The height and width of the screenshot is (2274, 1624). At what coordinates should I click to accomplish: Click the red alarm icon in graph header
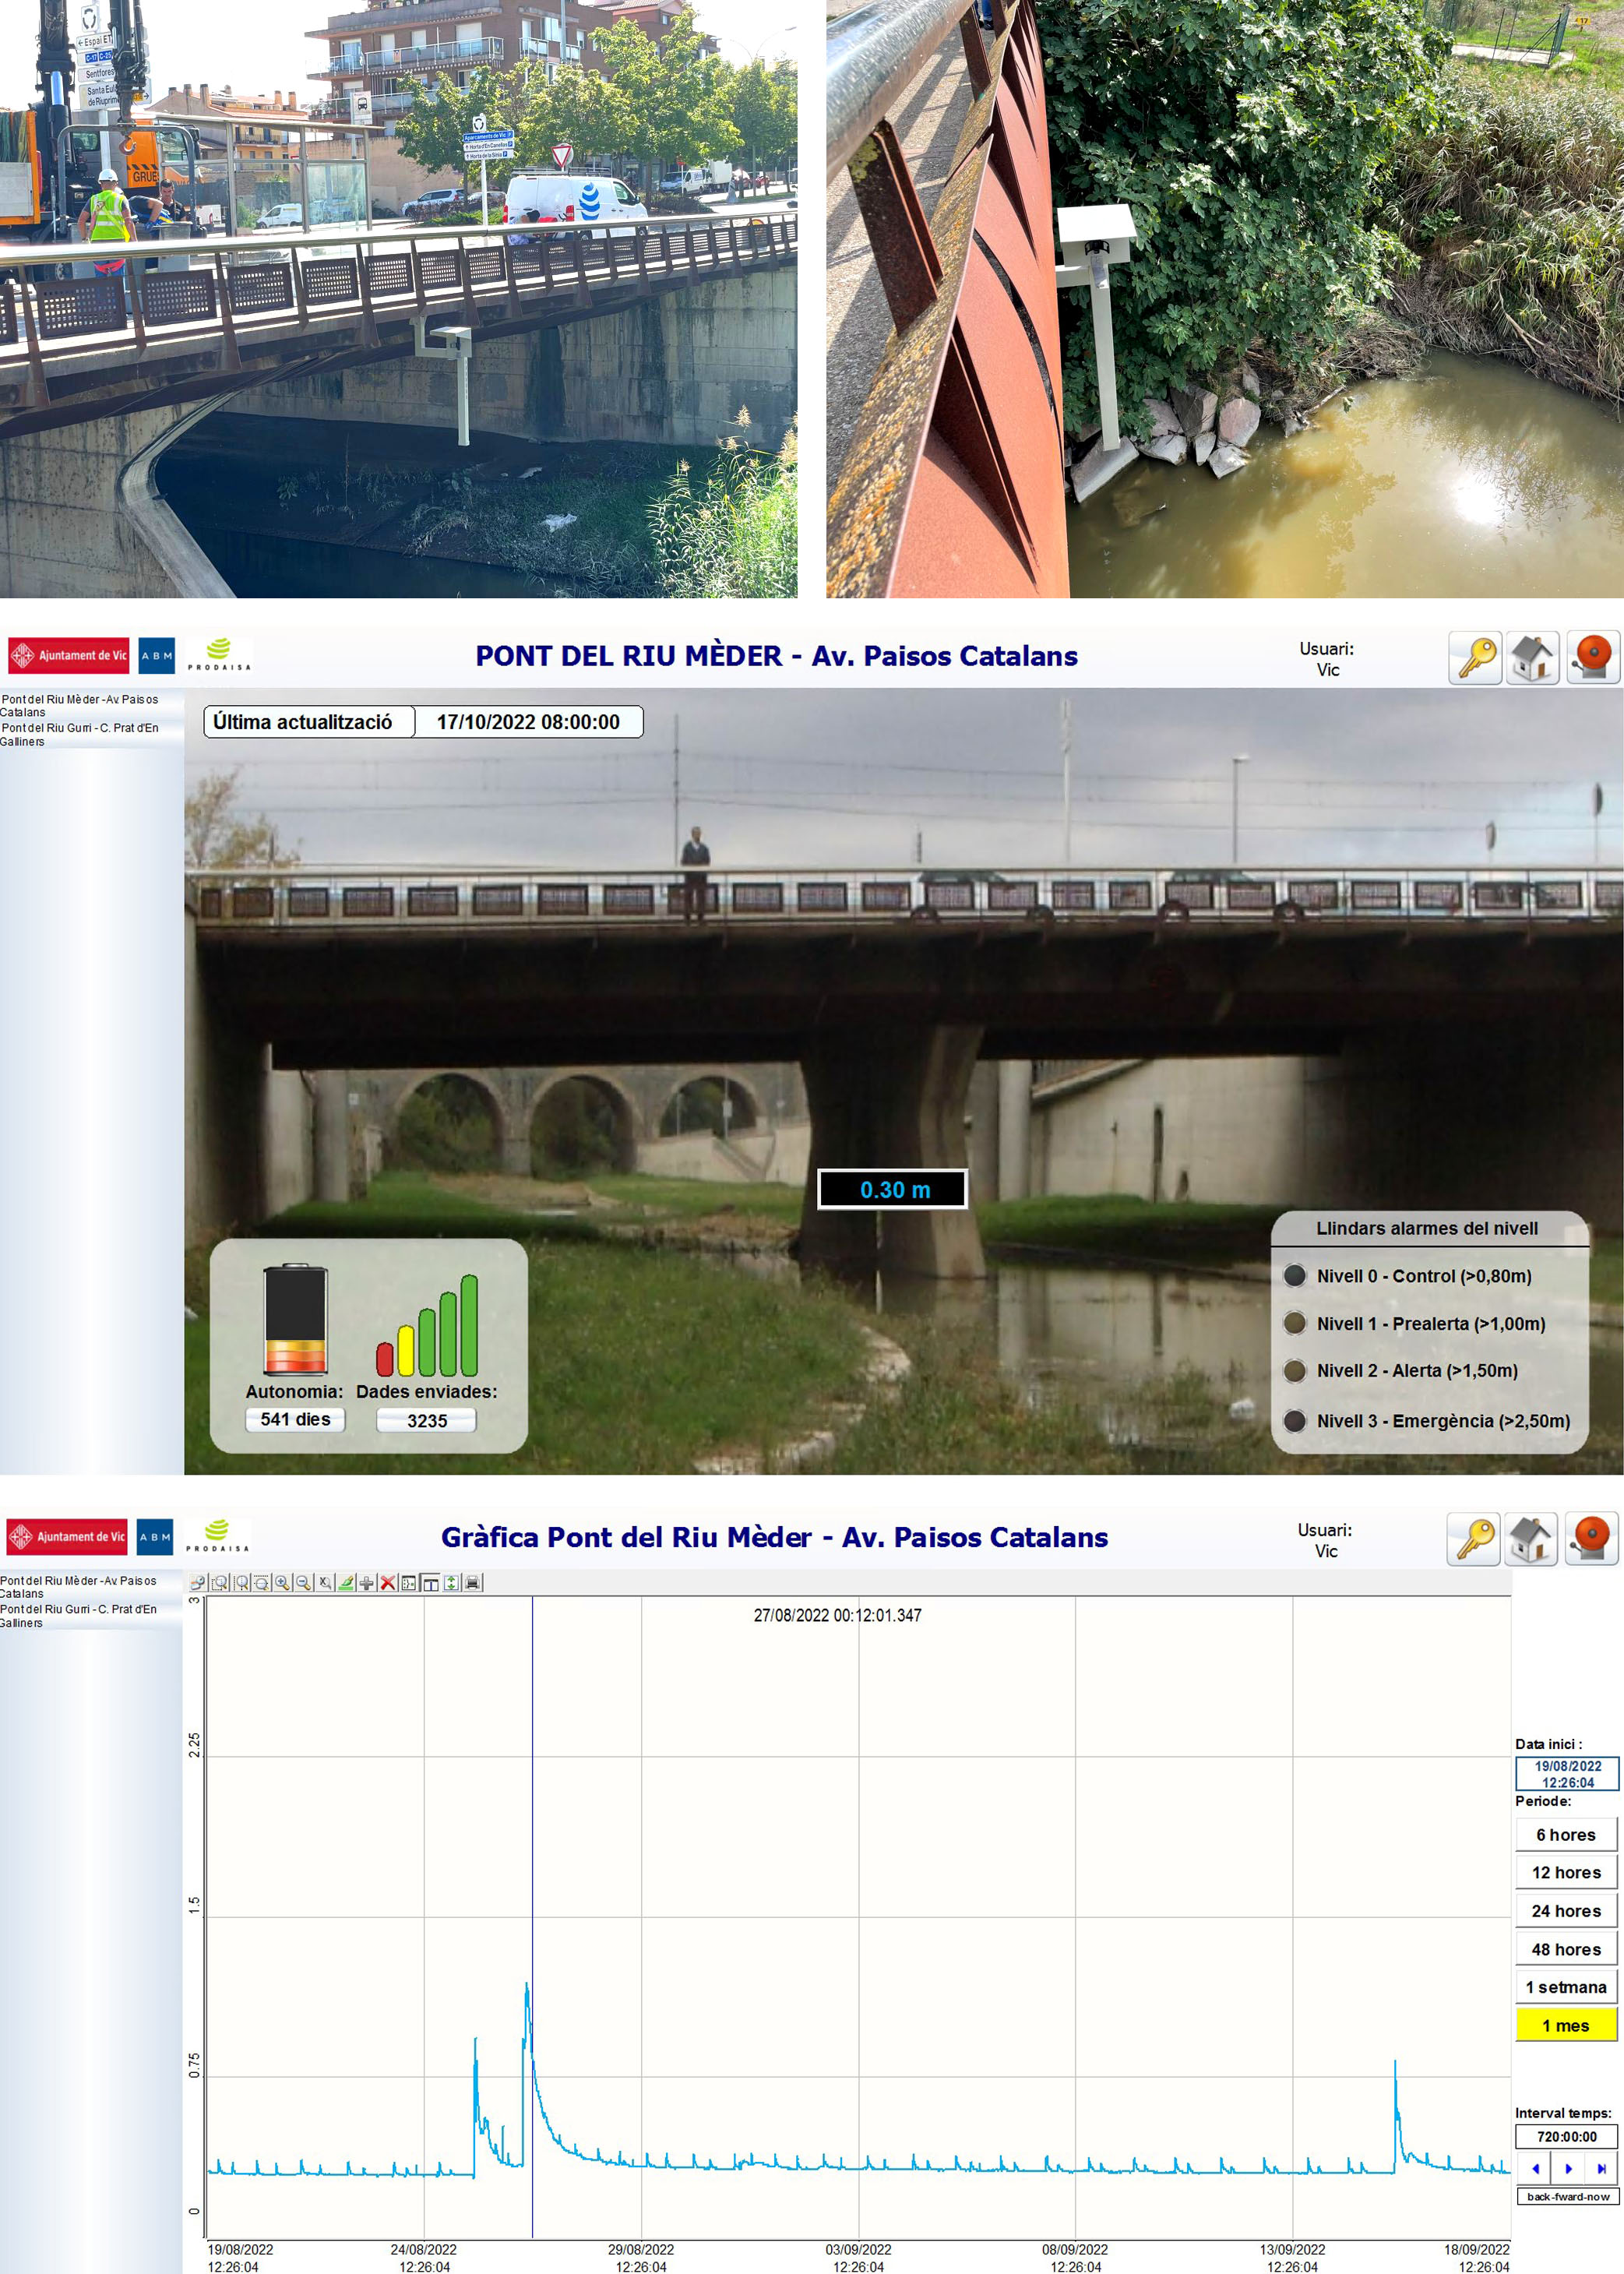point(1591,1540)
